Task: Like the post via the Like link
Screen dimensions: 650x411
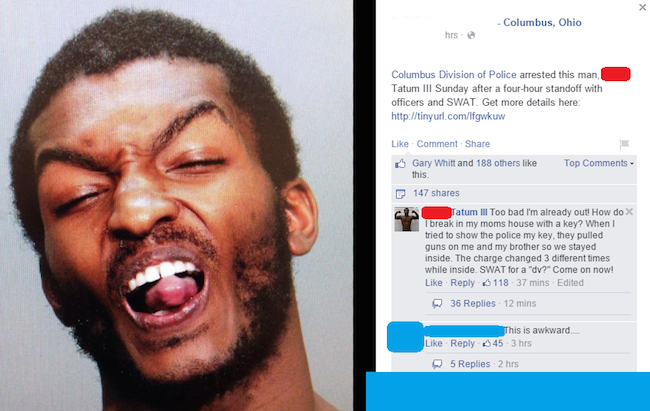Action: point(400,144)
